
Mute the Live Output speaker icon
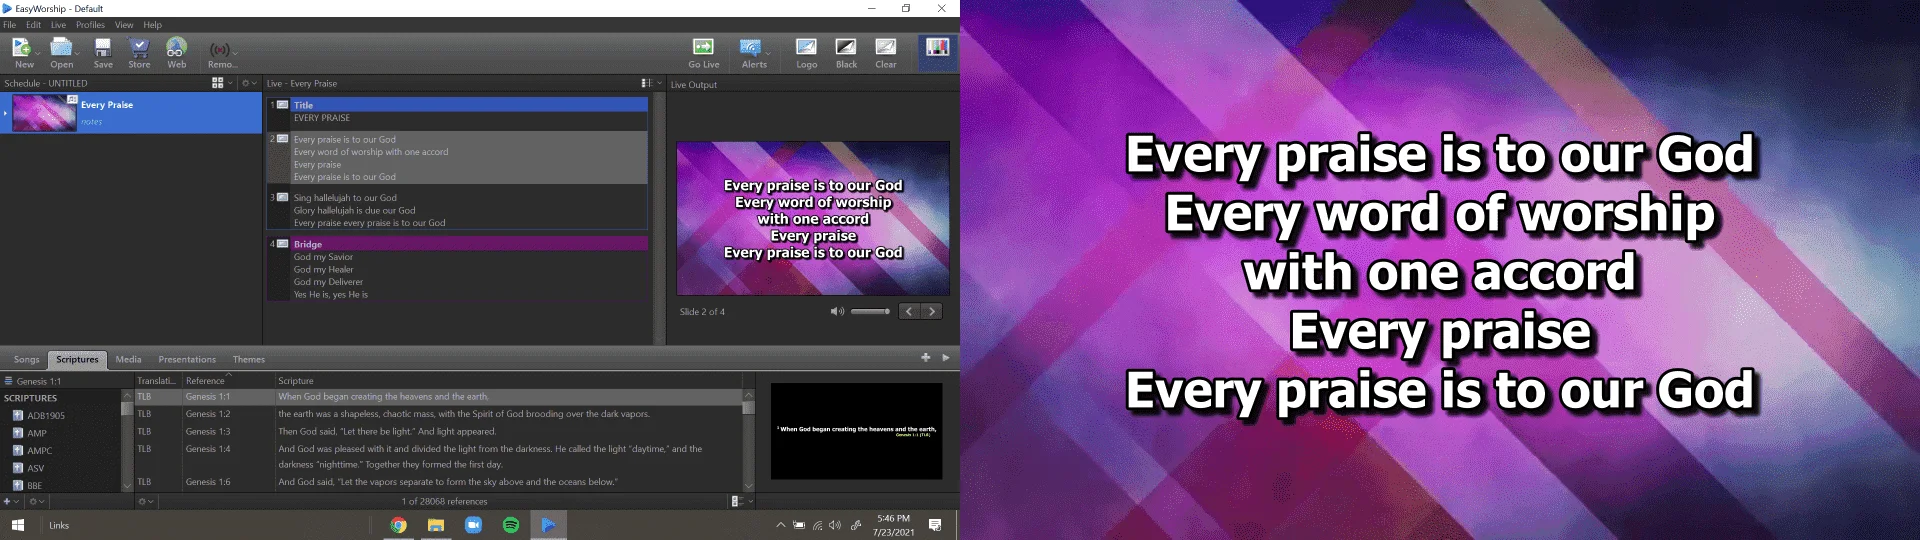(837, 312)
